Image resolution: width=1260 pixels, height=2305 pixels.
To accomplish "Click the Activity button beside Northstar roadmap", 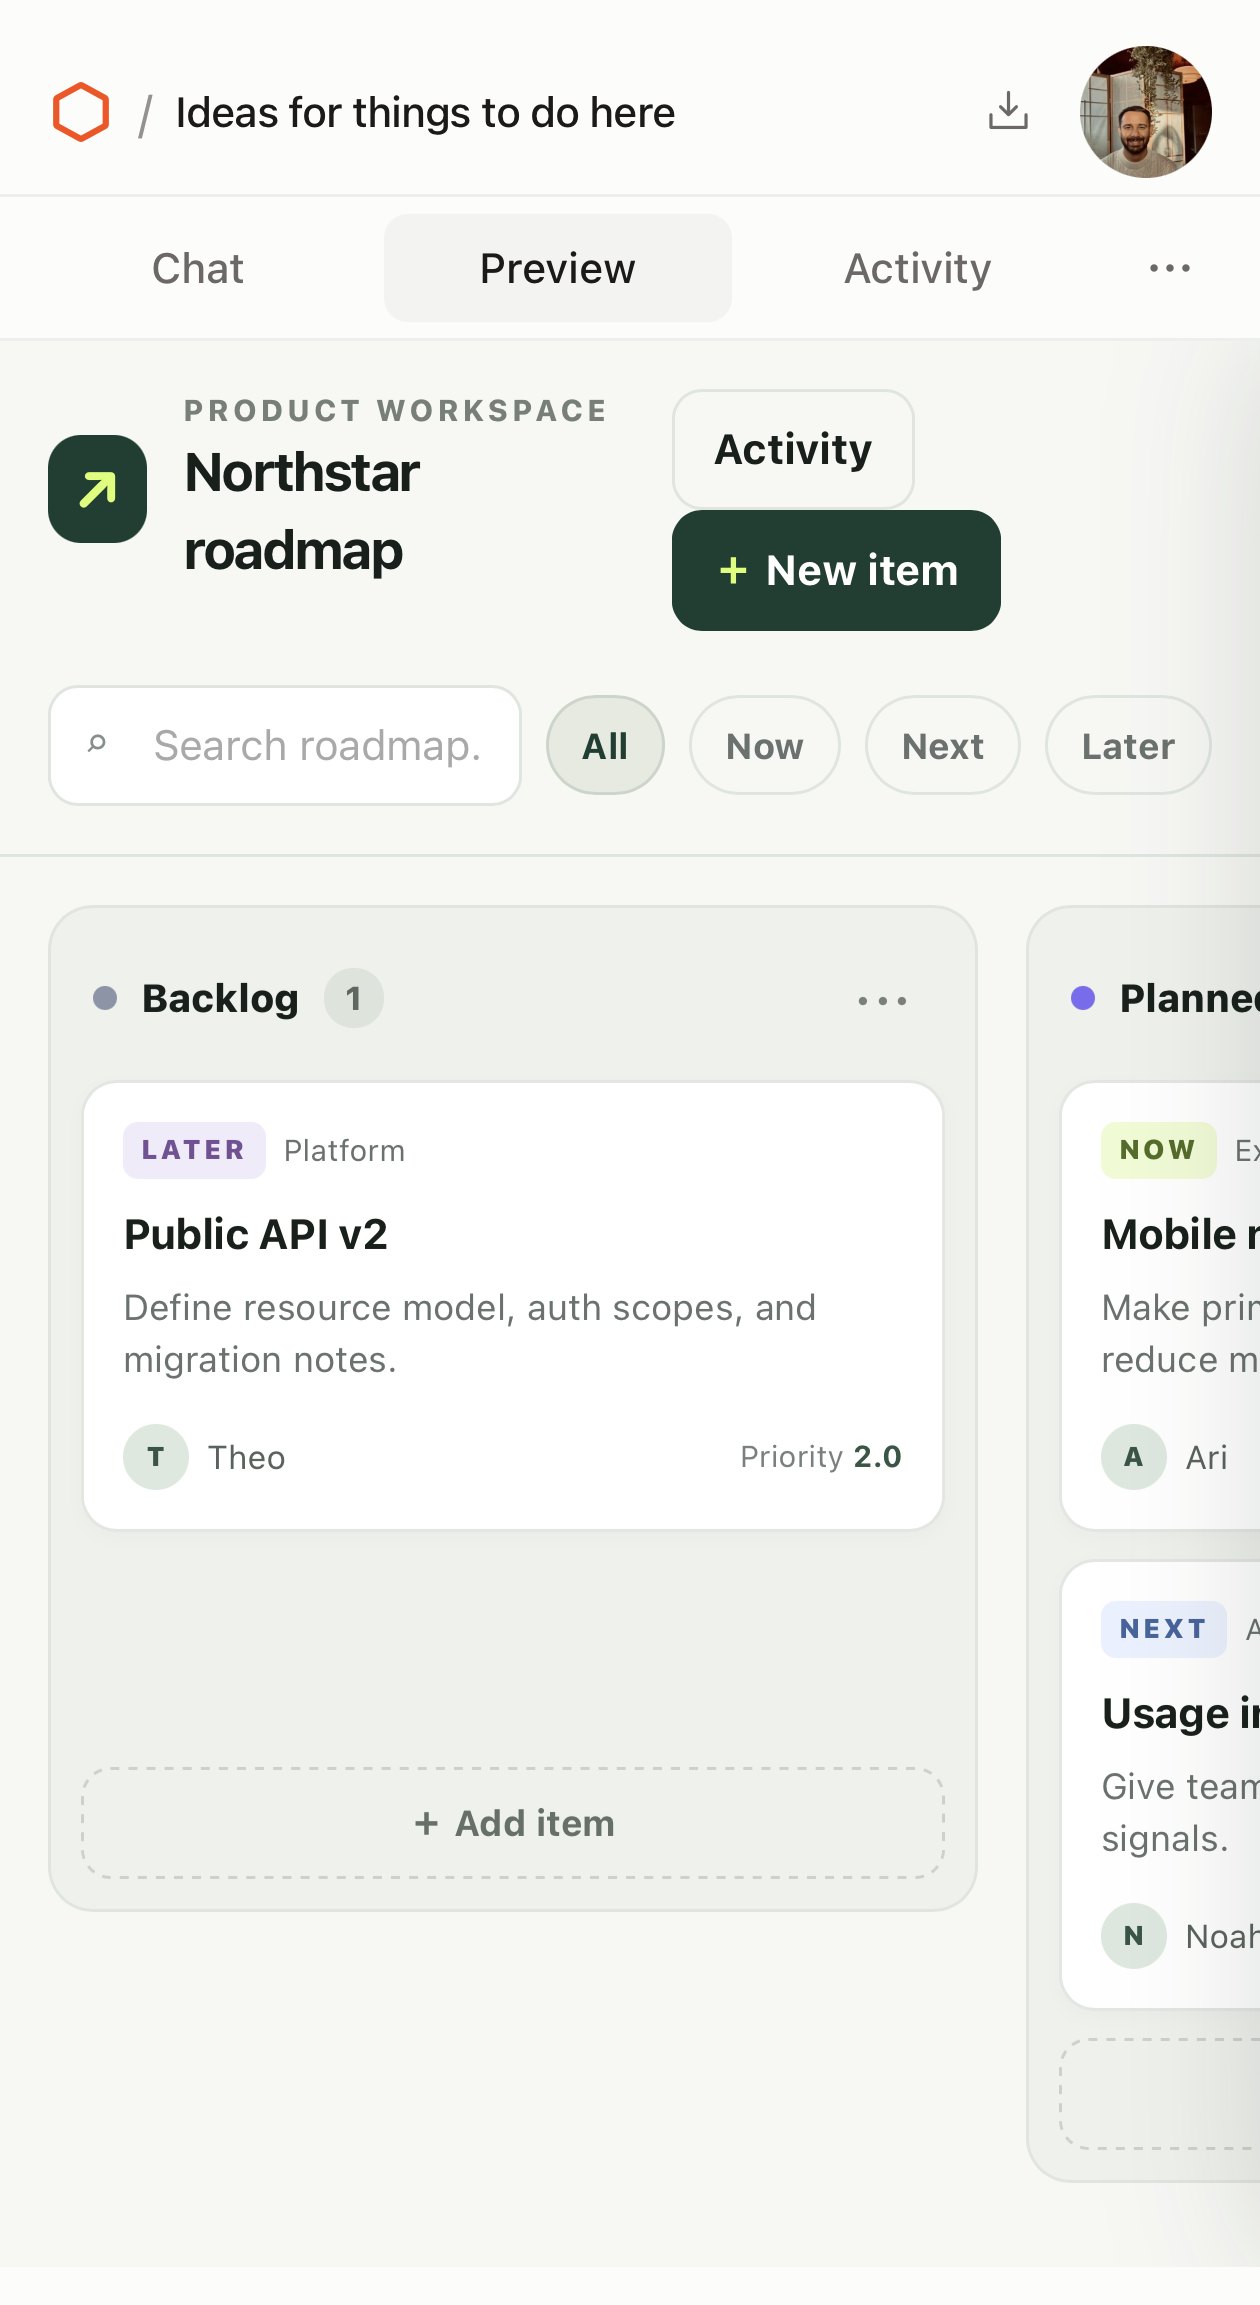I will pyautogui.click(x=793, y=449).
